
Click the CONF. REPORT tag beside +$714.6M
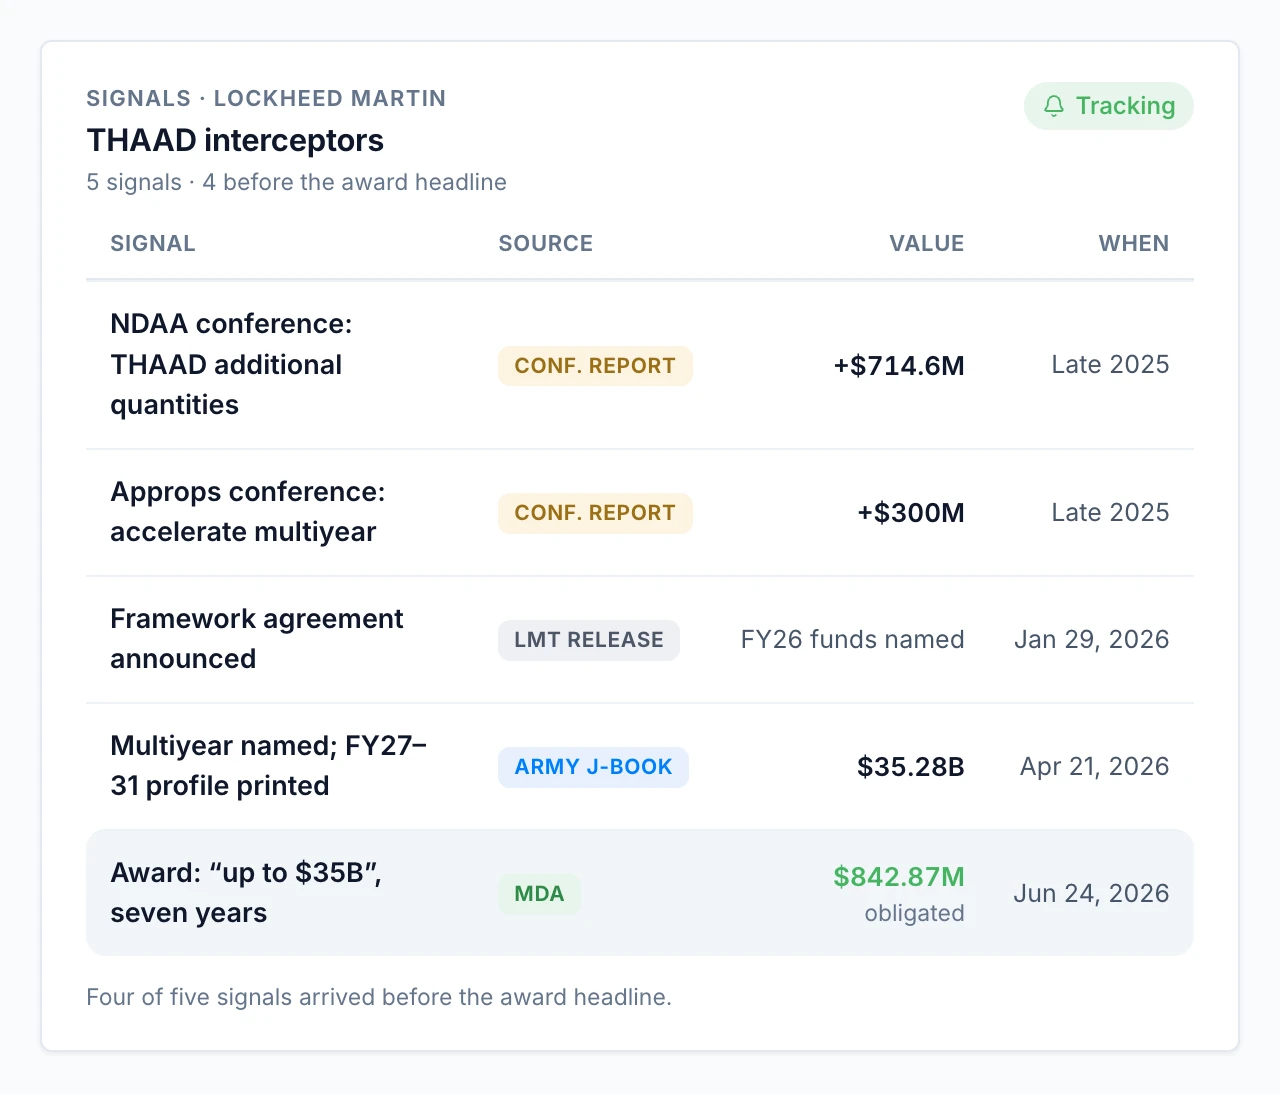595,366
